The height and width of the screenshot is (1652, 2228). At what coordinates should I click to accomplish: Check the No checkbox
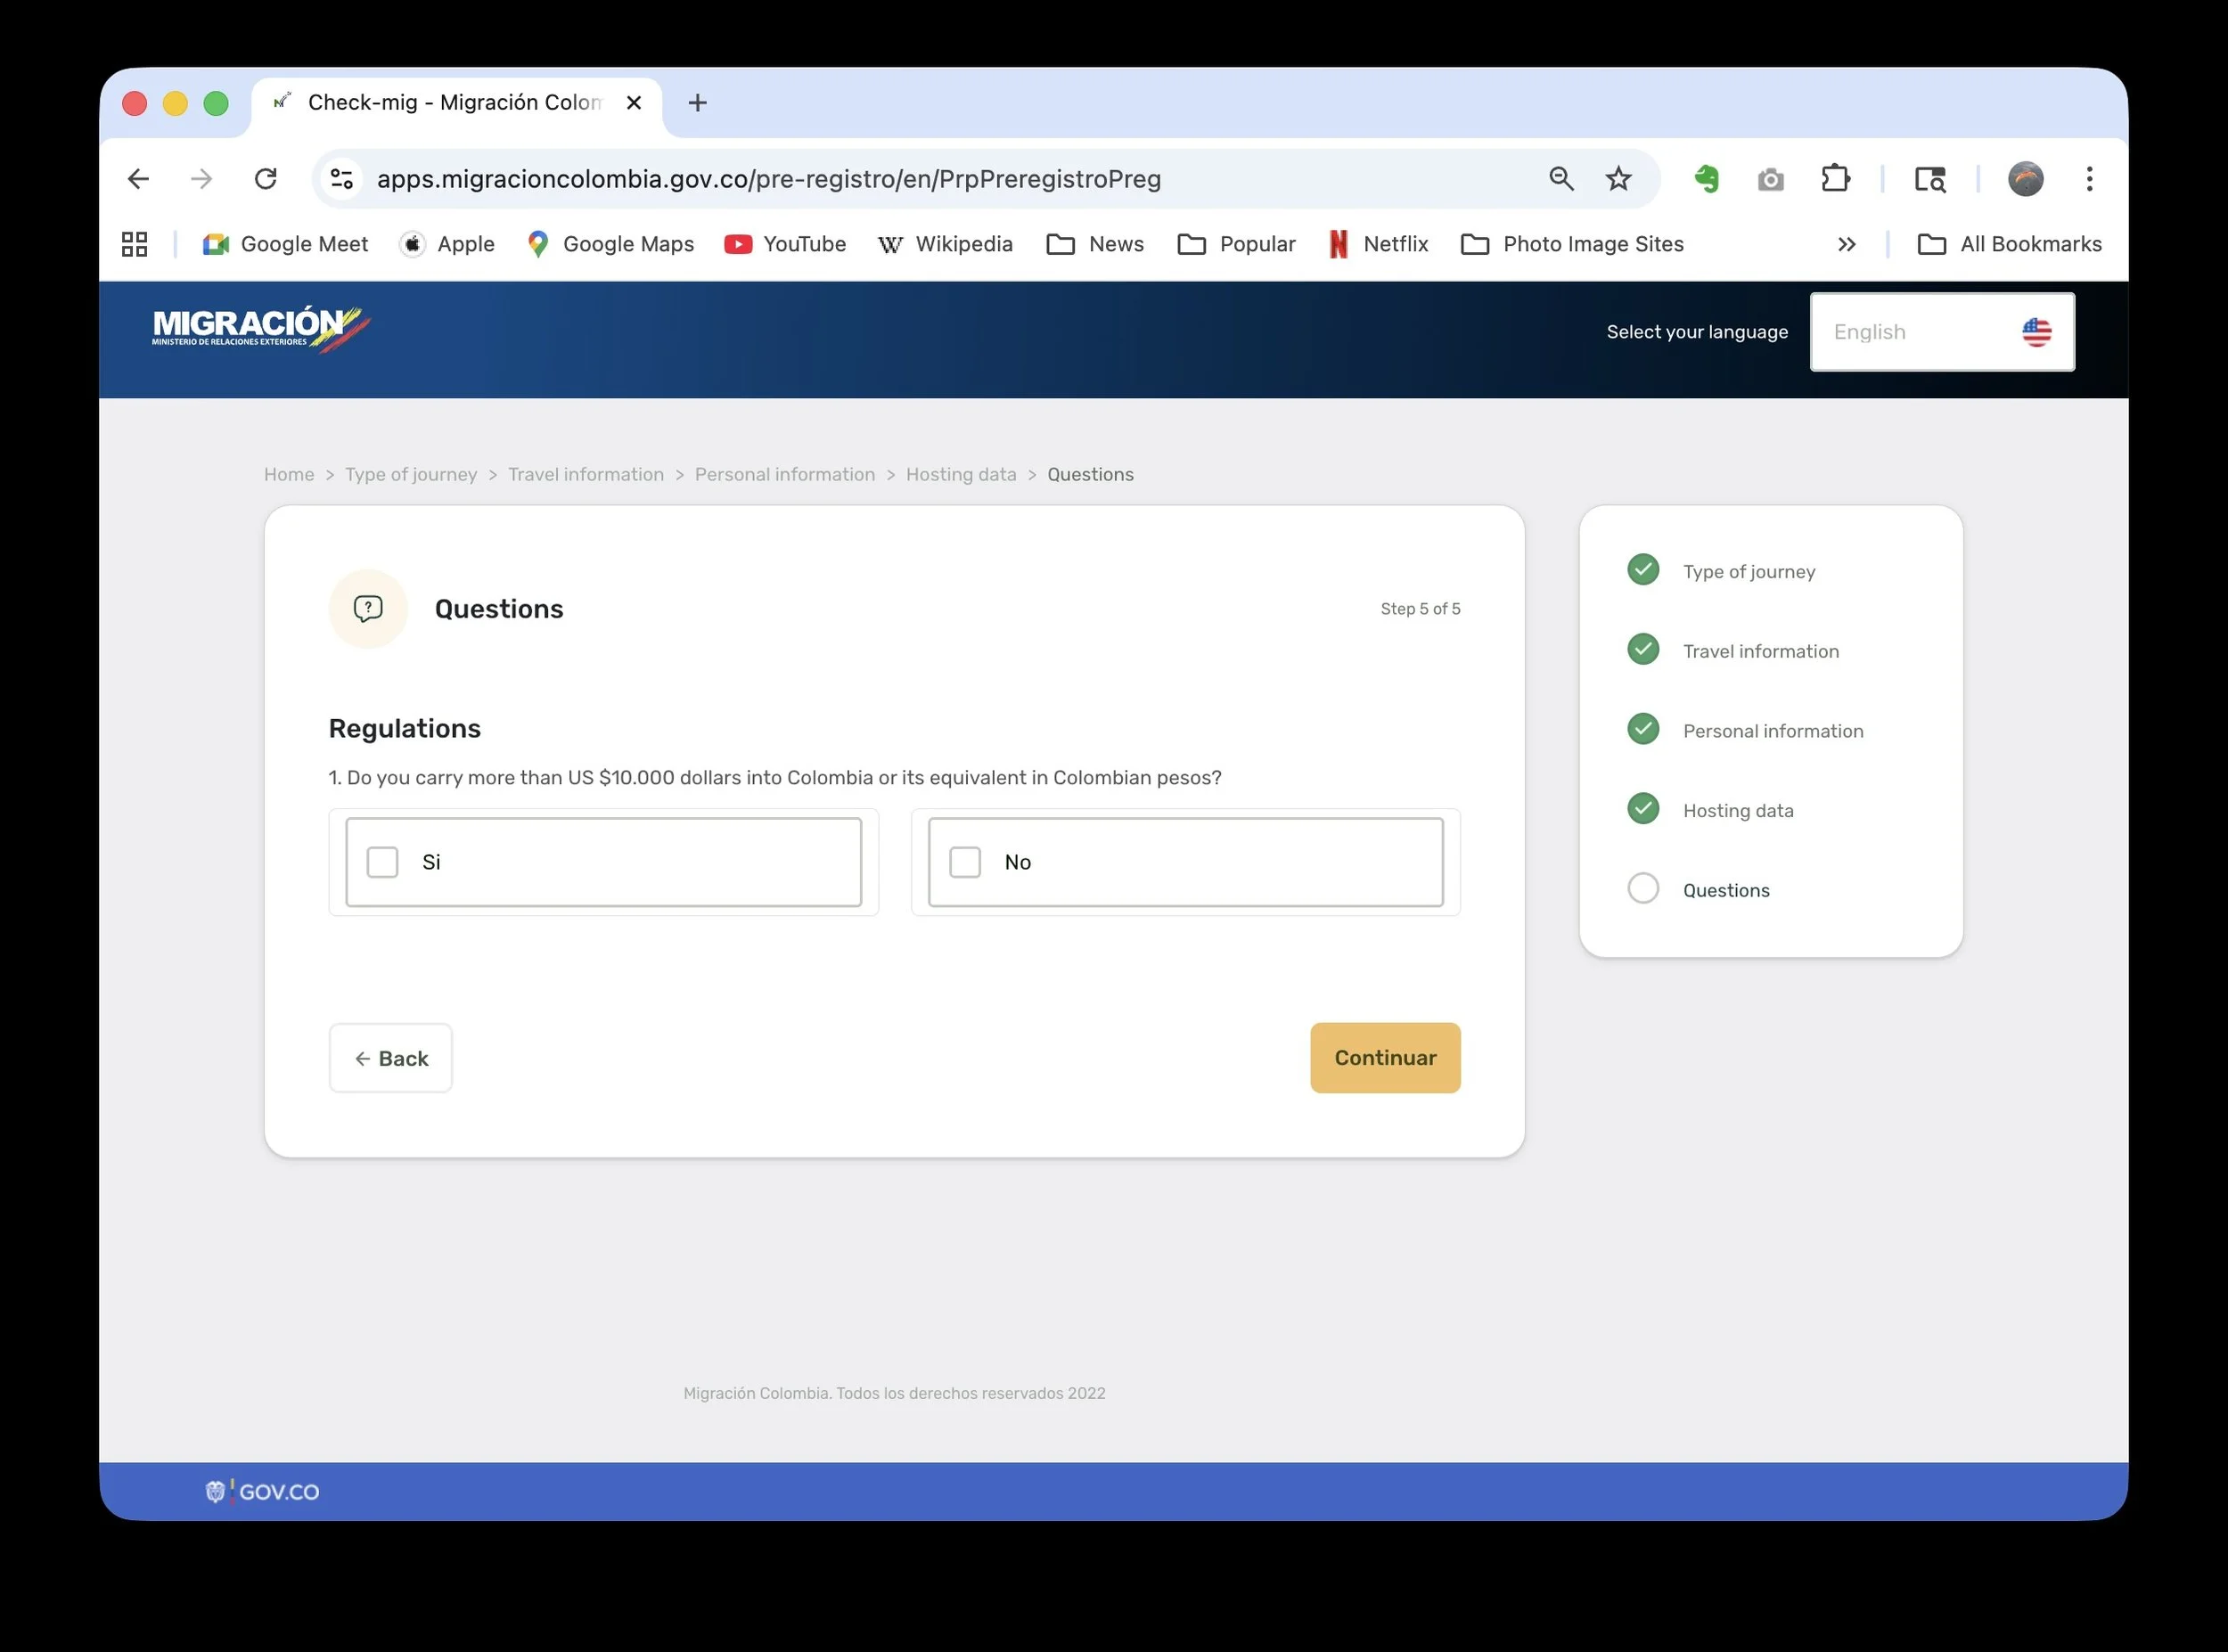pos(965,862)
